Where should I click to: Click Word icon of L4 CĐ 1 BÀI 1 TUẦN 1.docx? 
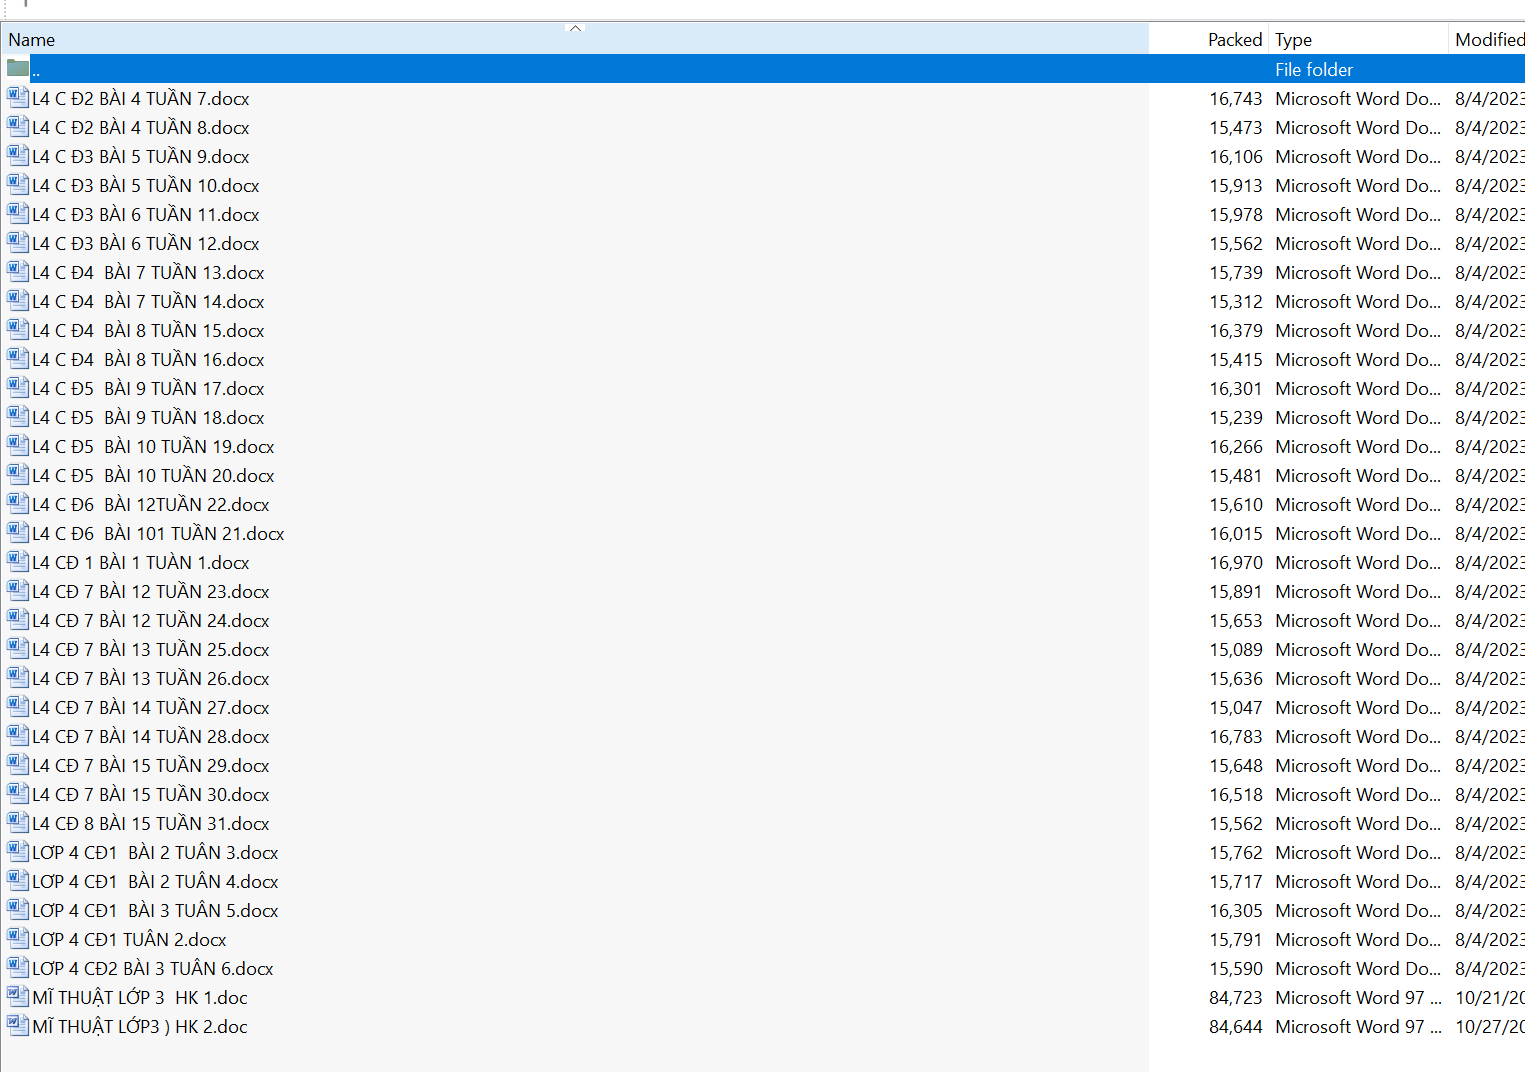(18, 561)
